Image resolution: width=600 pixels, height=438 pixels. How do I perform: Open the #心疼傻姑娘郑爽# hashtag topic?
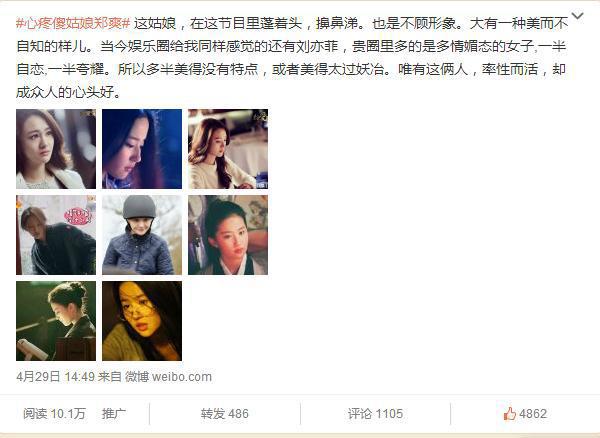[73, 24]
